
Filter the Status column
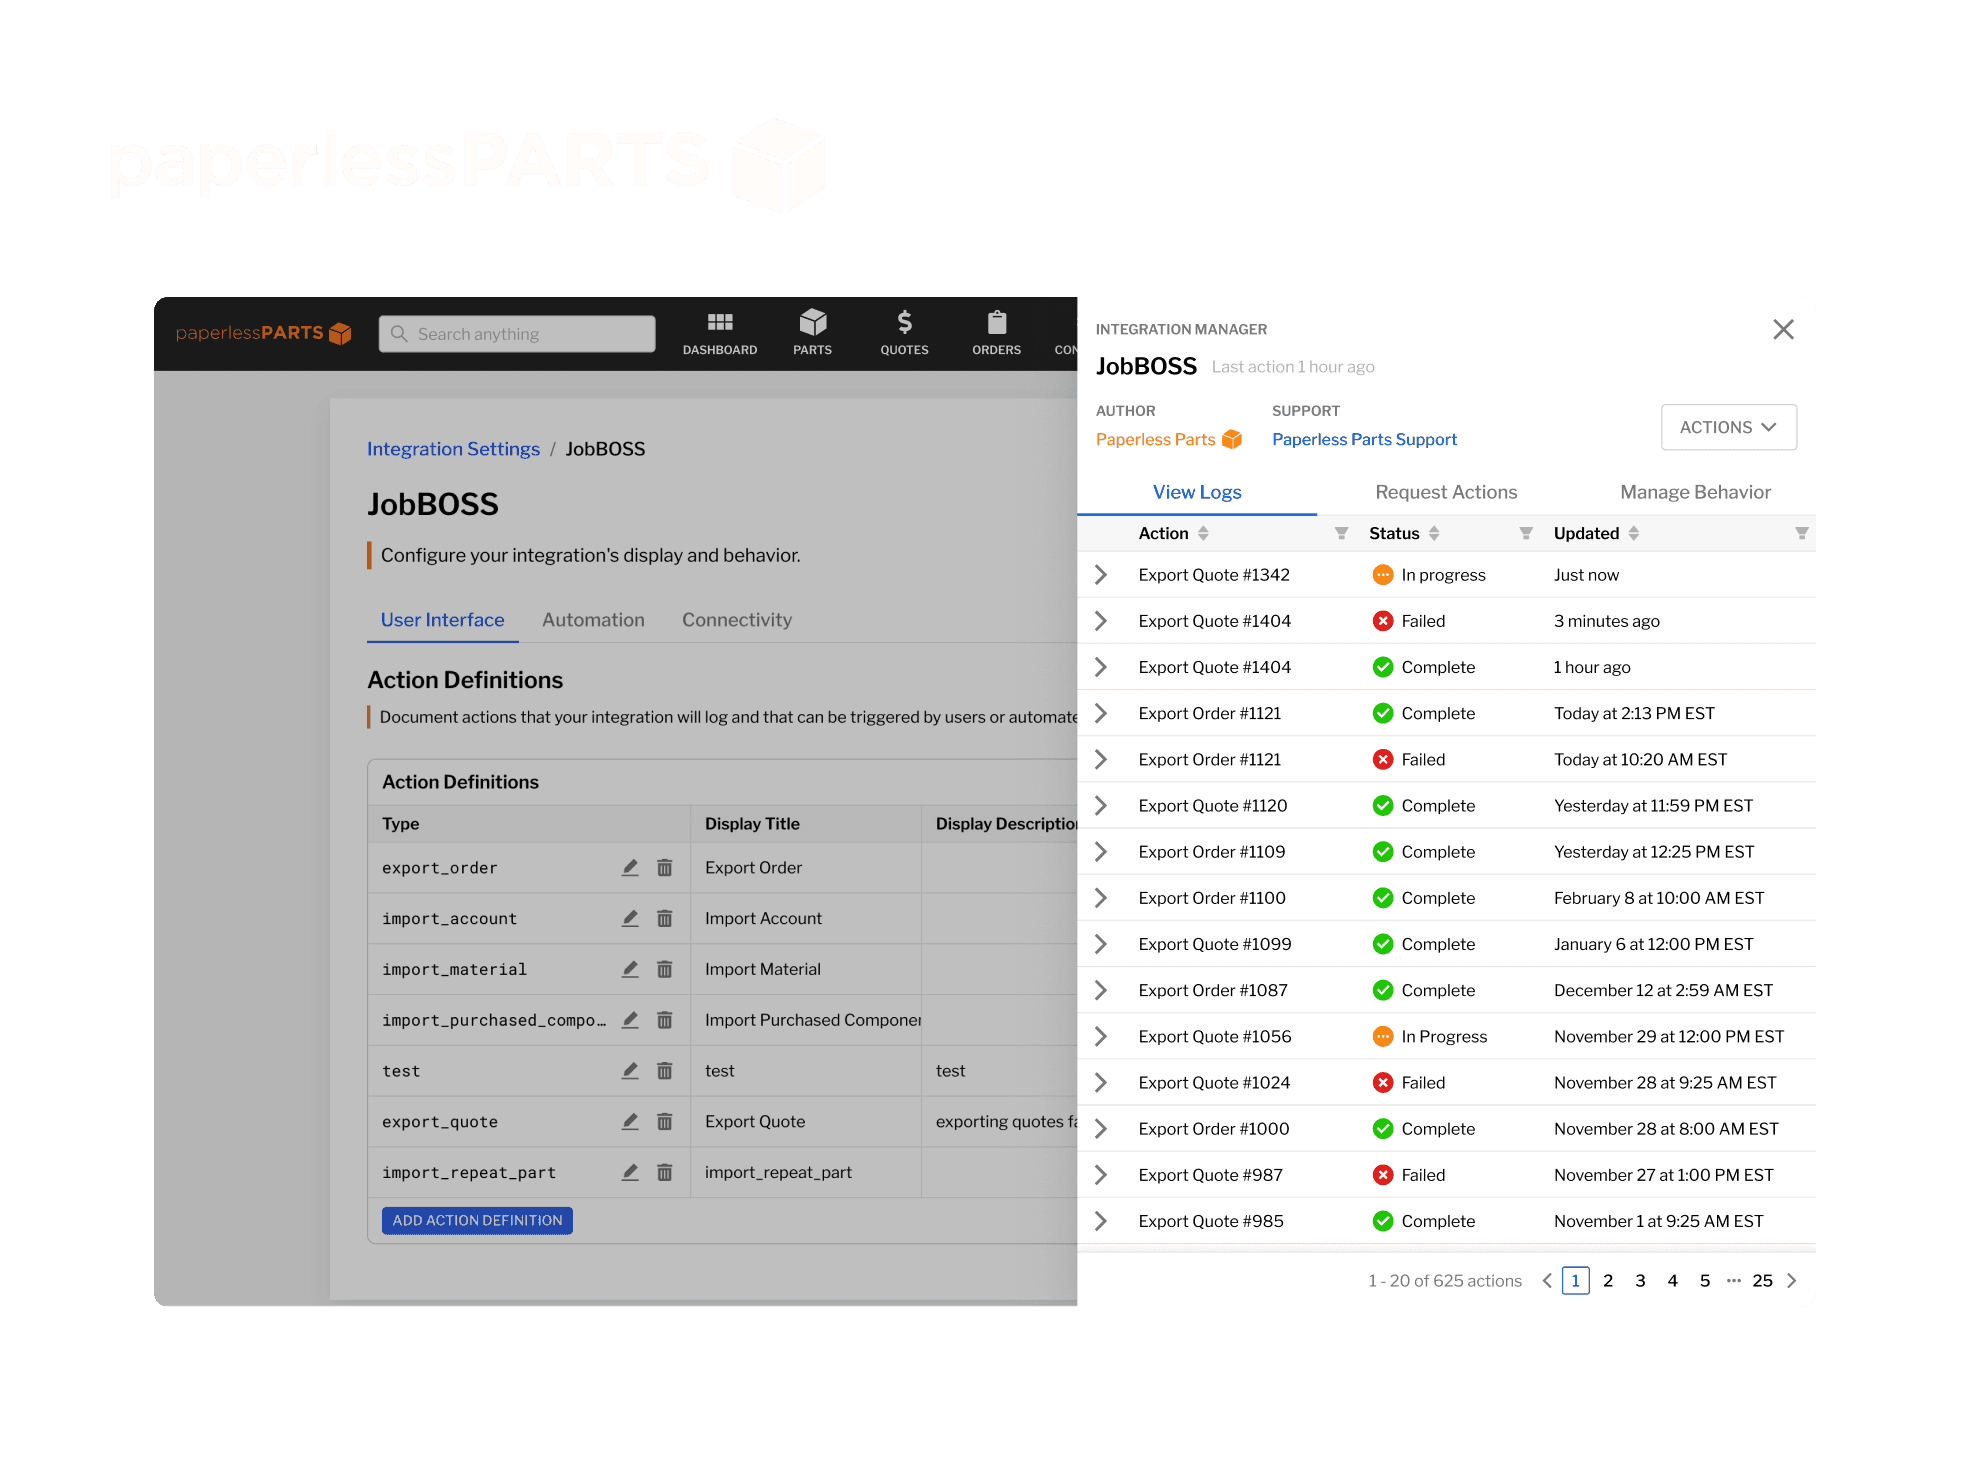1526,534
